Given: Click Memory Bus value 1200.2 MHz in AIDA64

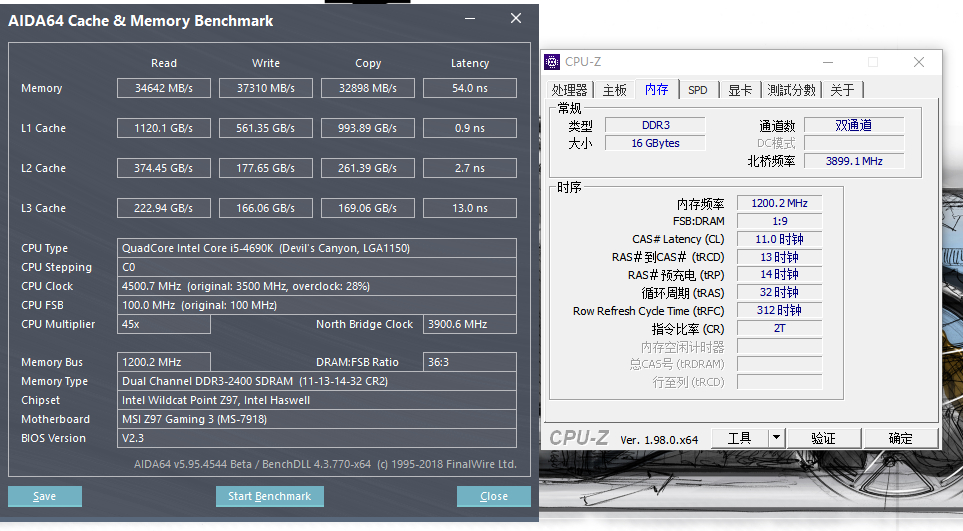Looking at the screenshot, I should [164, 362].
